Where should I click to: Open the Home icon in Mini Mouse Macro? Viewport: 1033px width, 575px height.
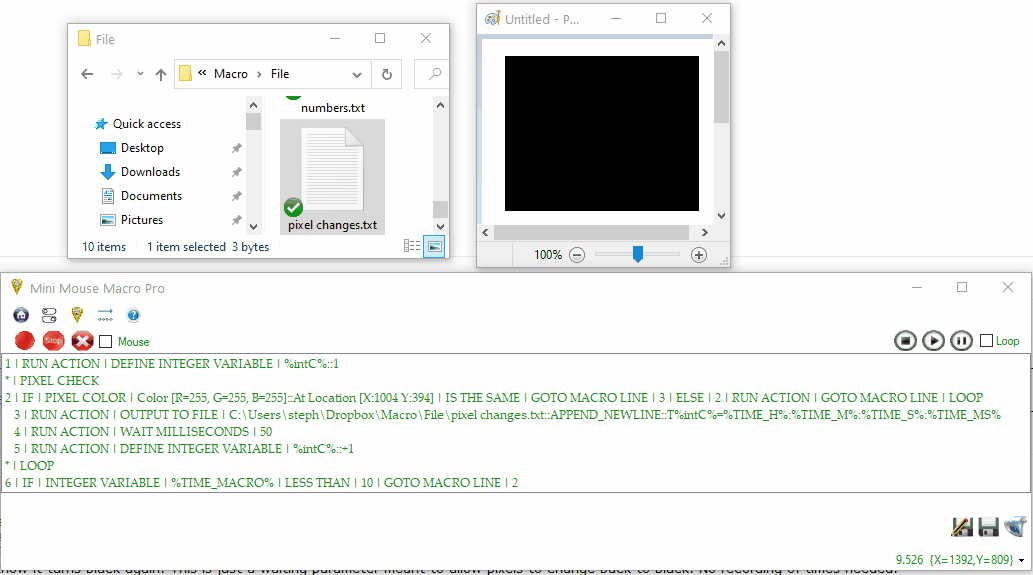(20, 315)
